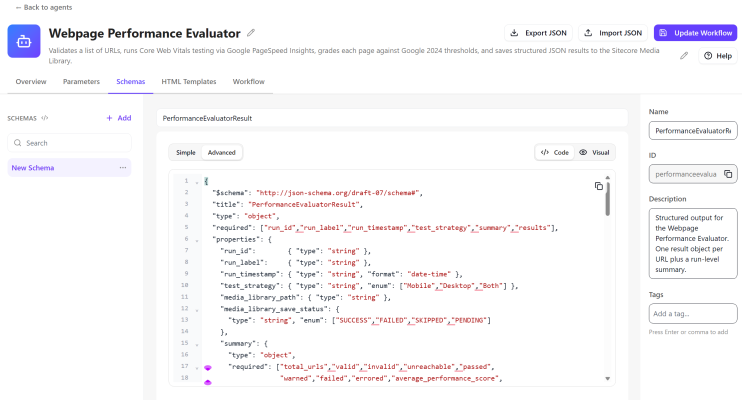742x400 pixels.
Task: Copy the schema ID value
Action: point(728,174)
